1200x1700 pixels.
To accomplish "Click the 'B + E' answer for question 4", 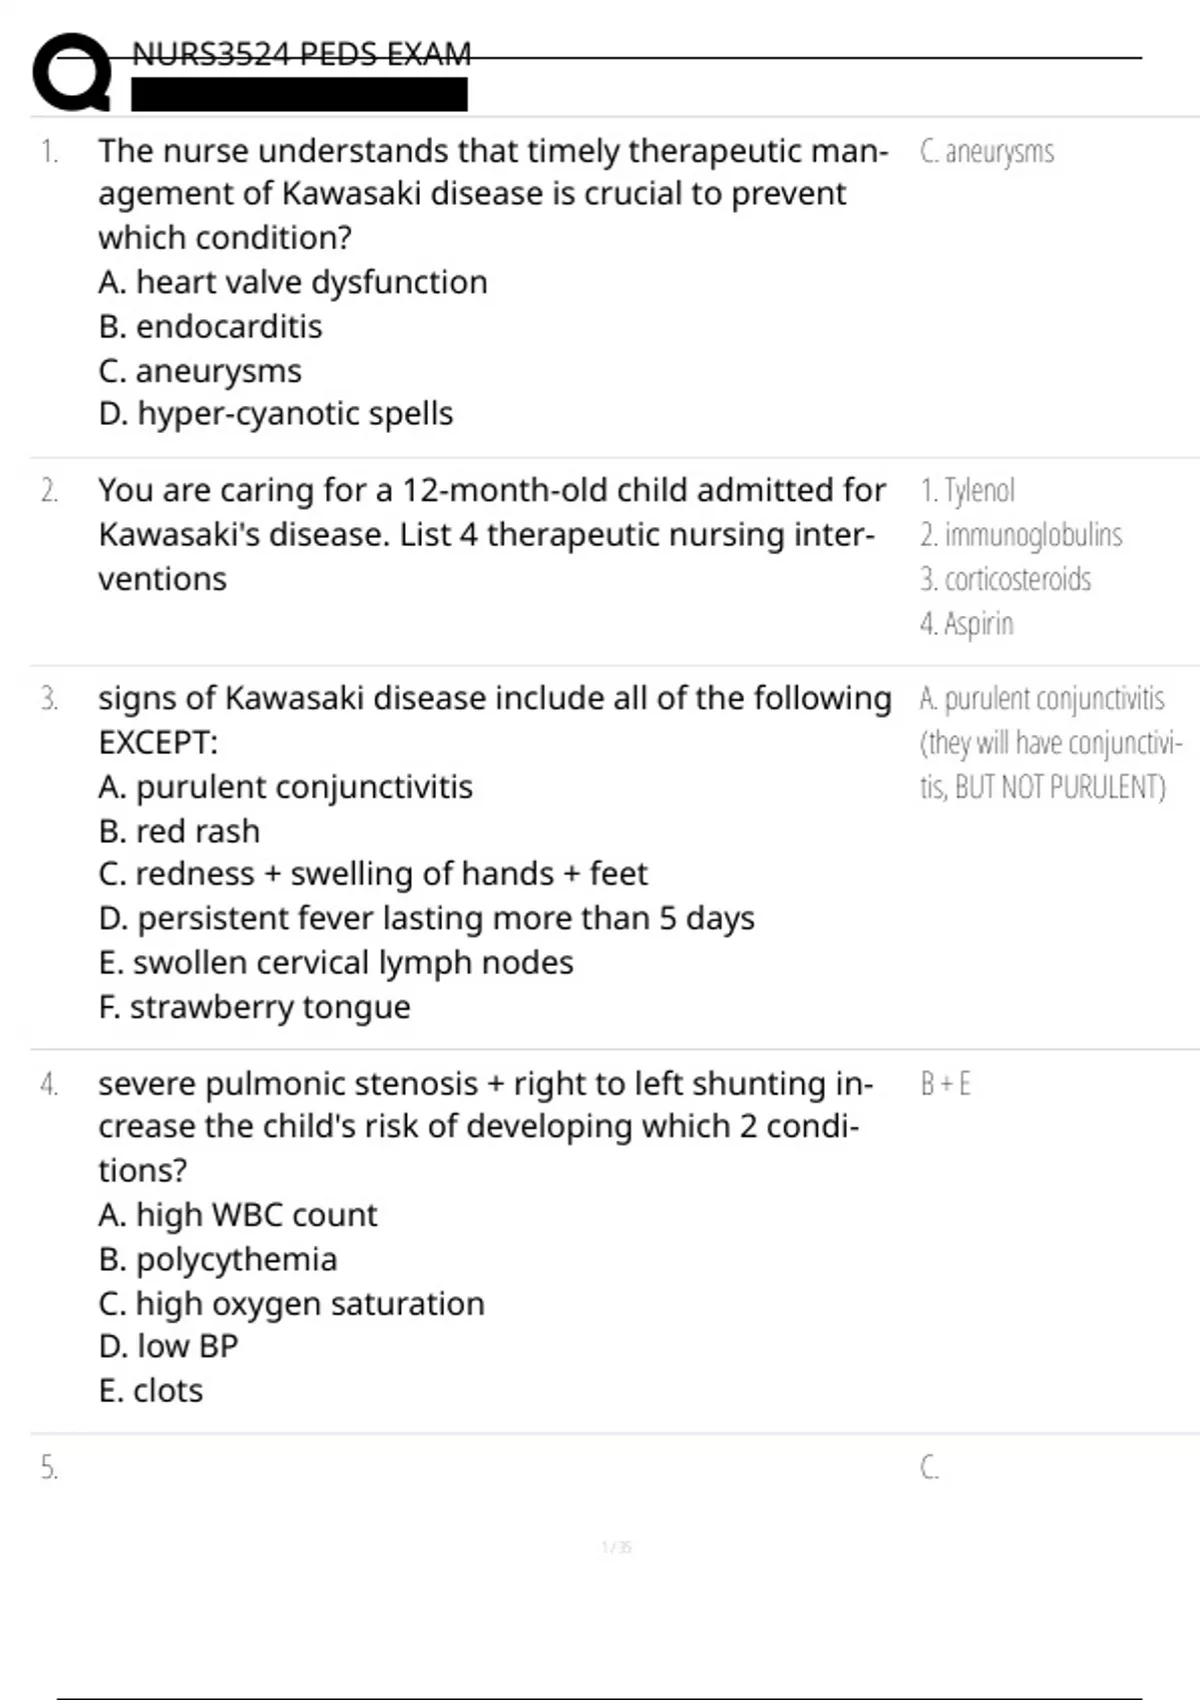I will [945, 1084].
